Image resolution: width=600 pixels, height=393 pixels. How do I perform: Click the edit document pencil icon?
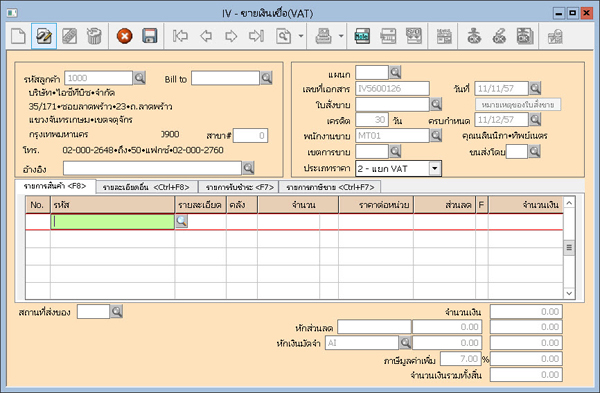coord(44,36)
